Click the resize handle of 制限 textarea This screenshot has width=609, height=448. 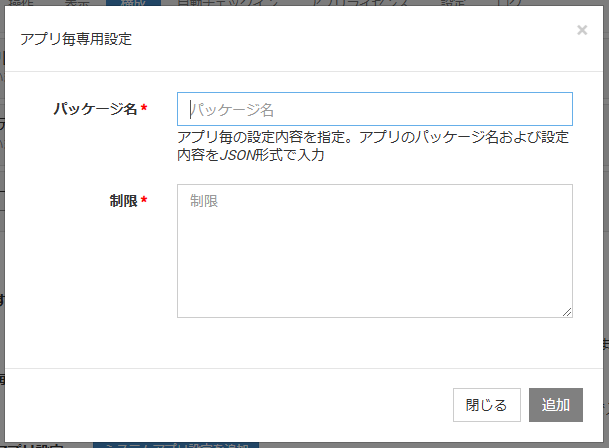tap(567, 312)
